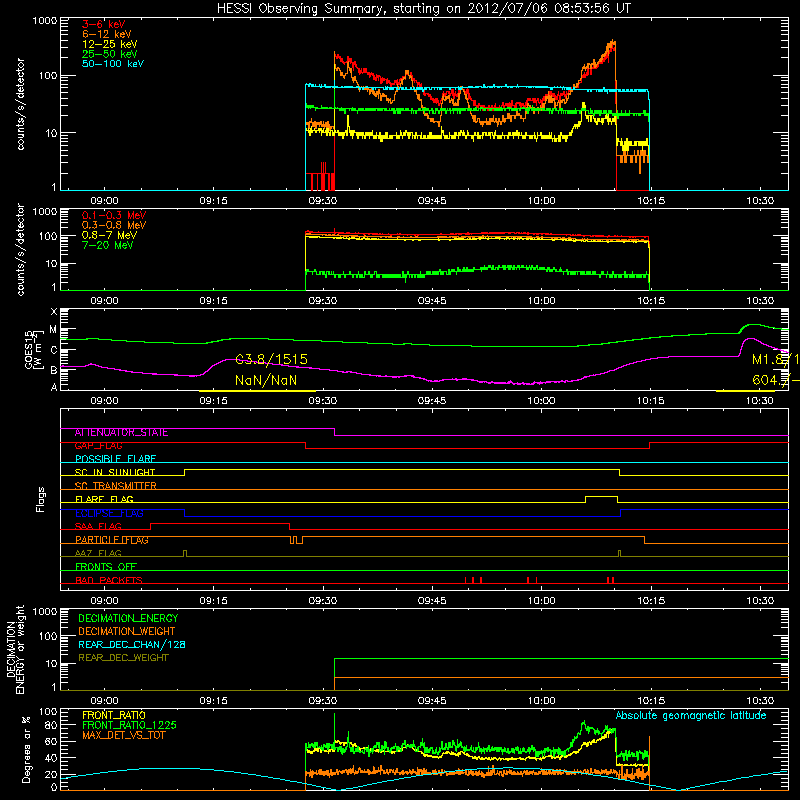Click the C3.8/1515 flare annotation

271,359
